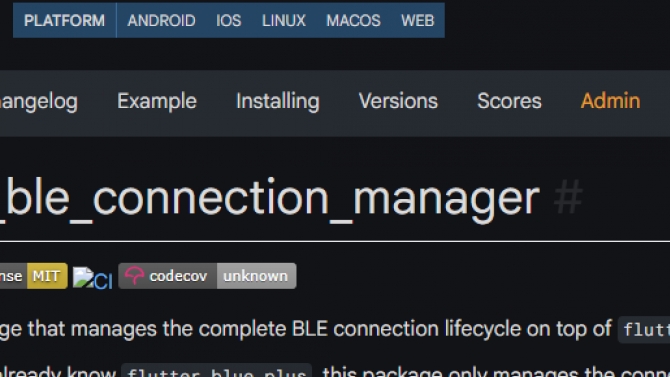Switch to the Installing tab
This screenshot has width=670, height=377.
click(278, 102)
